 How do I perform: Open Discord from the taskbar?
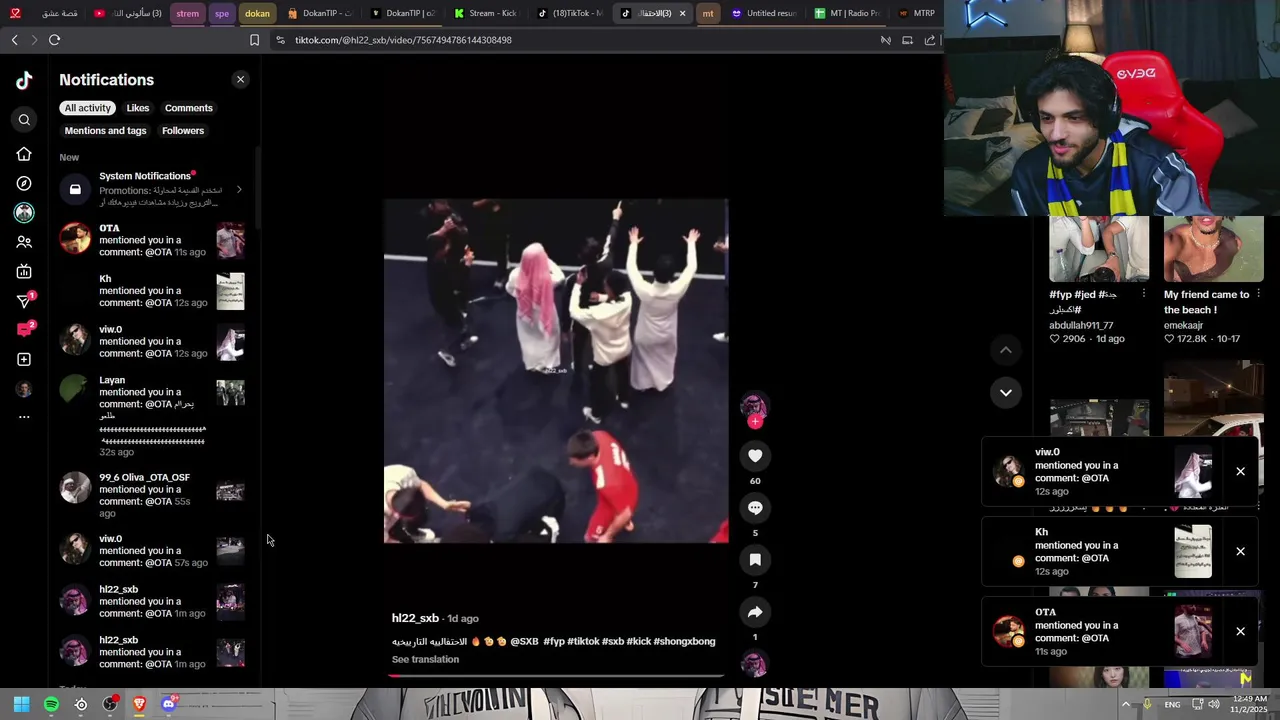(x=169, y=704)
